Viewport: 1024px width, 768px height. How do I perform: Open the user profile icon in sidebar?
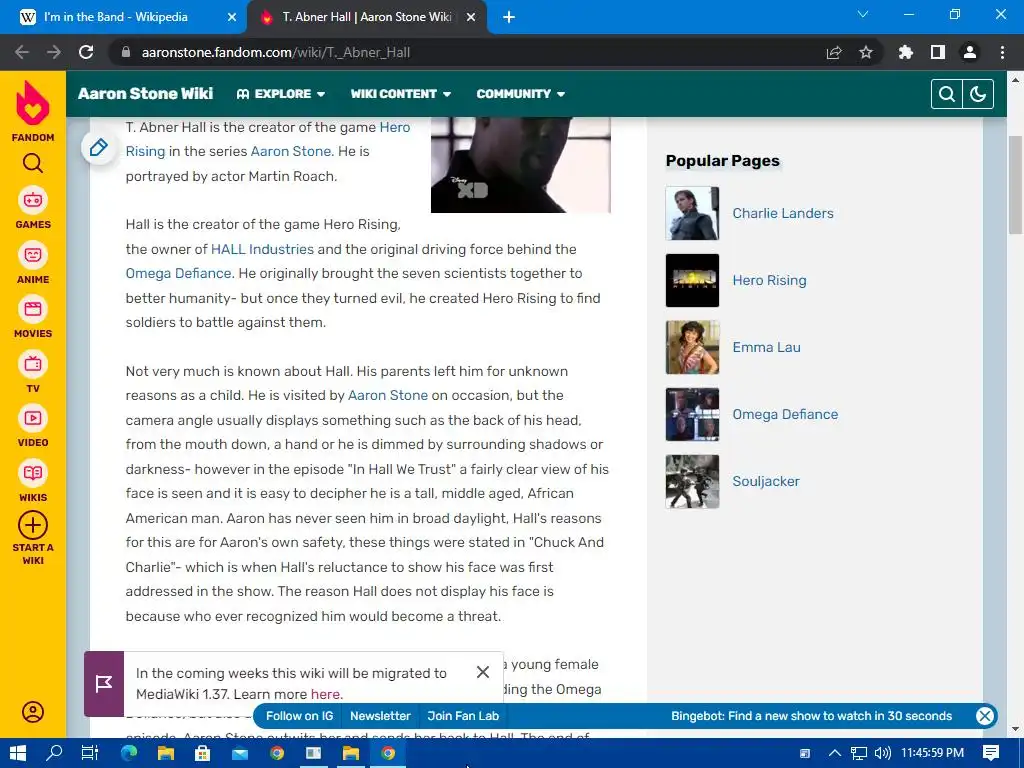[x=33, y=711]
